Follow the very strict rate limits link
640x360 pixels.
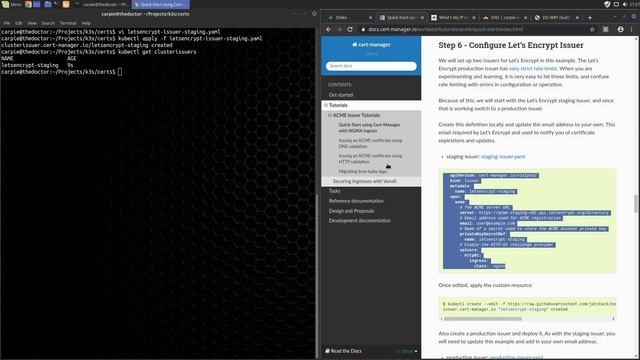click(533, 69)
